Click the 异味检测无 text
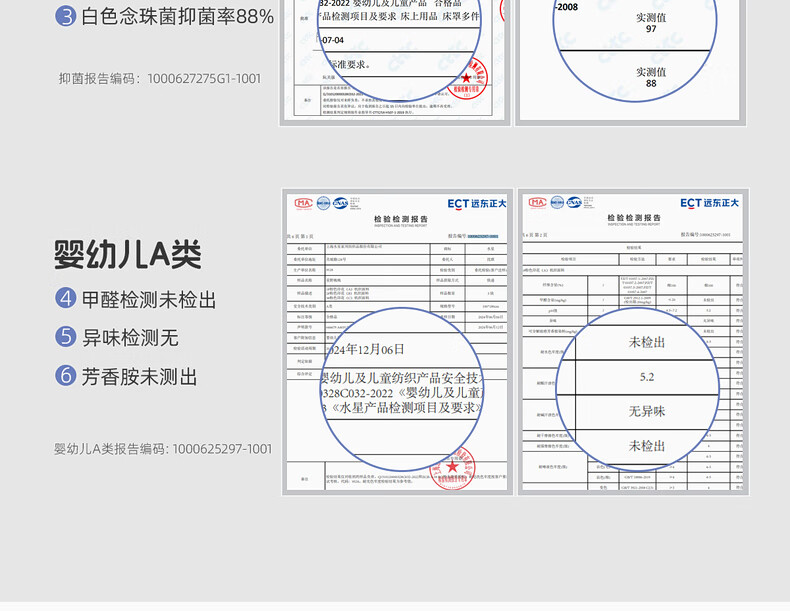The height and width of the screenshot is (611, 790). (130, 337)
